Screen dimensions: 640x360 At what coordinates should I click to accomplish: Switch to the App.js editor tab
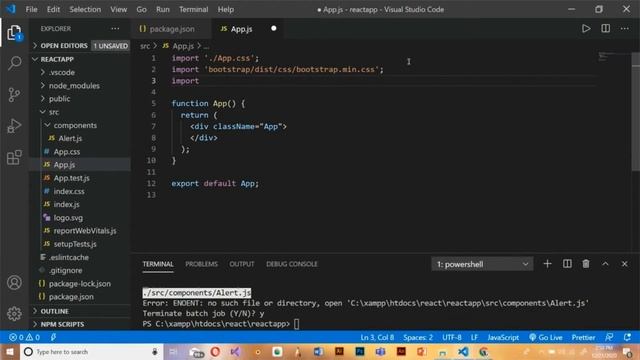tap(248, 29)
